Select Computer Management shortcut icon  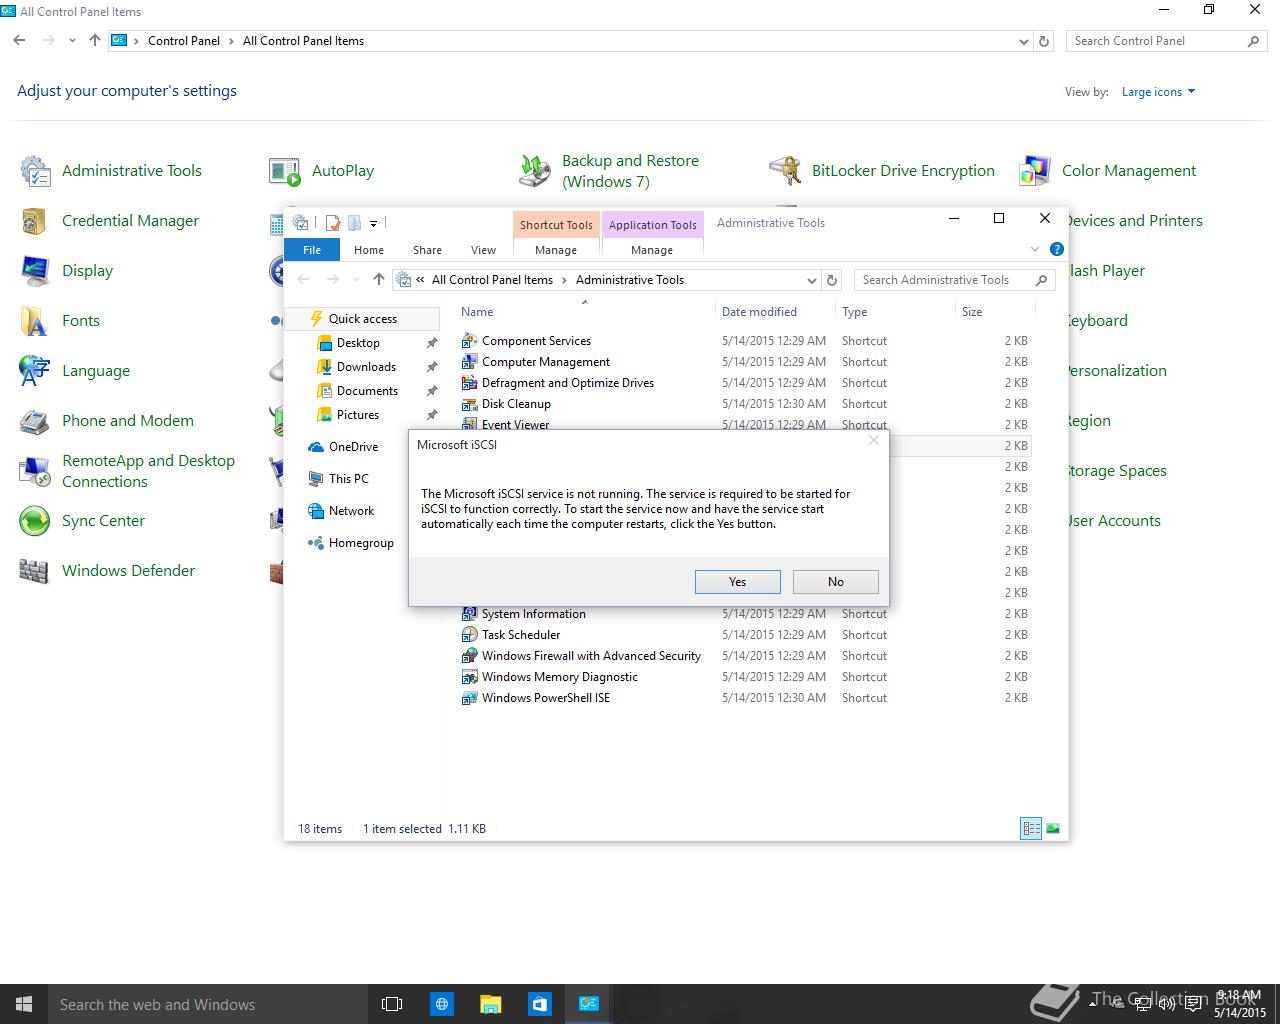click(469, 362)
